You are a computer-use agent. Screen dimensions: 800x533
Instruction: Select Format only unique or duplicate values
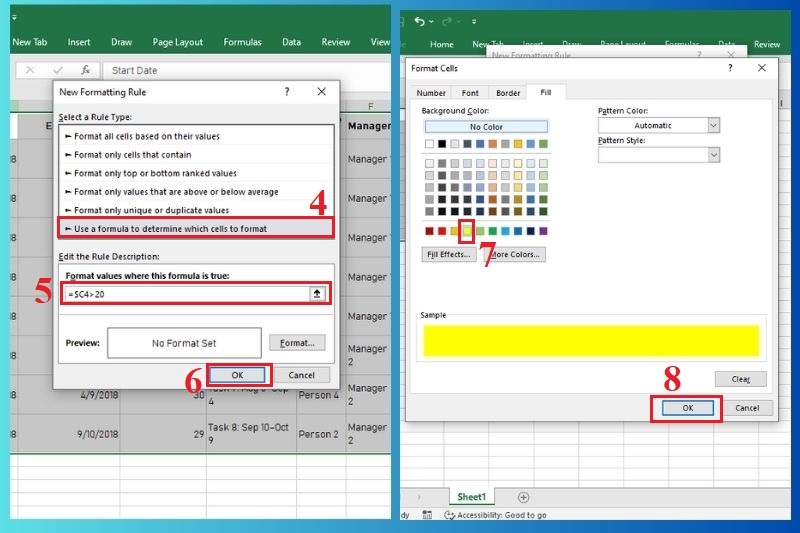[196, 210]
